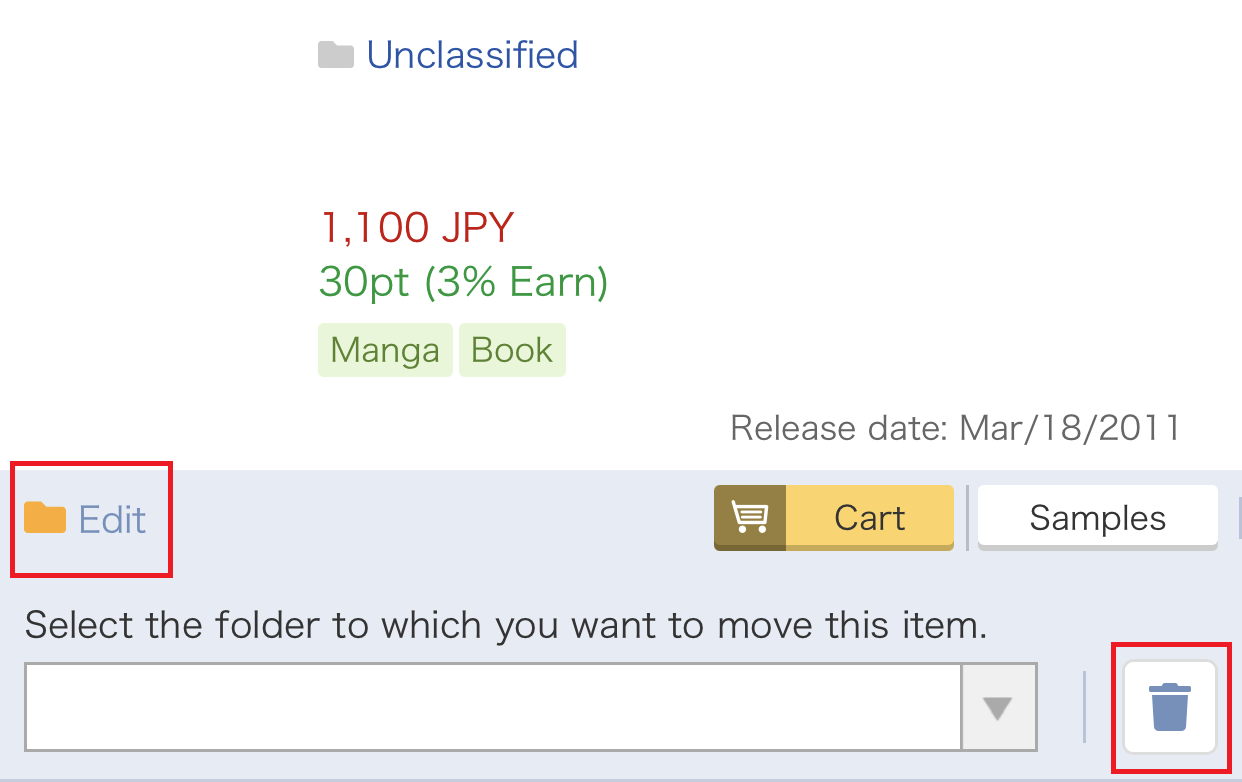Open Samples for this item
This screenshot has height=782, width=1242.
1098,518
